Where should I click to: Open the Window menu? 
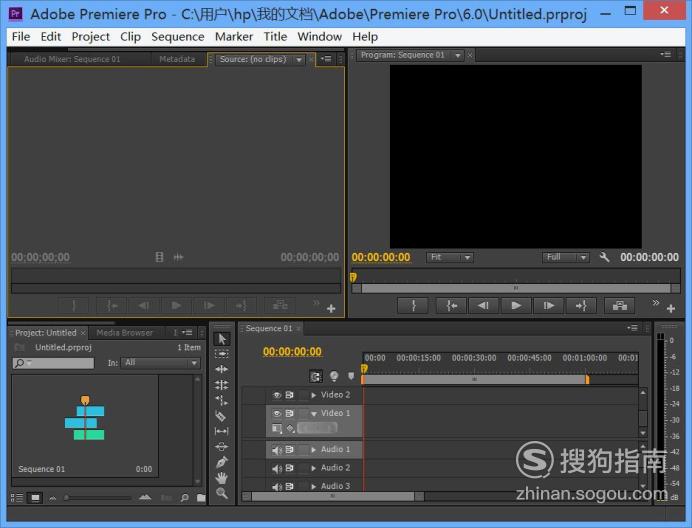coord(320,37)
